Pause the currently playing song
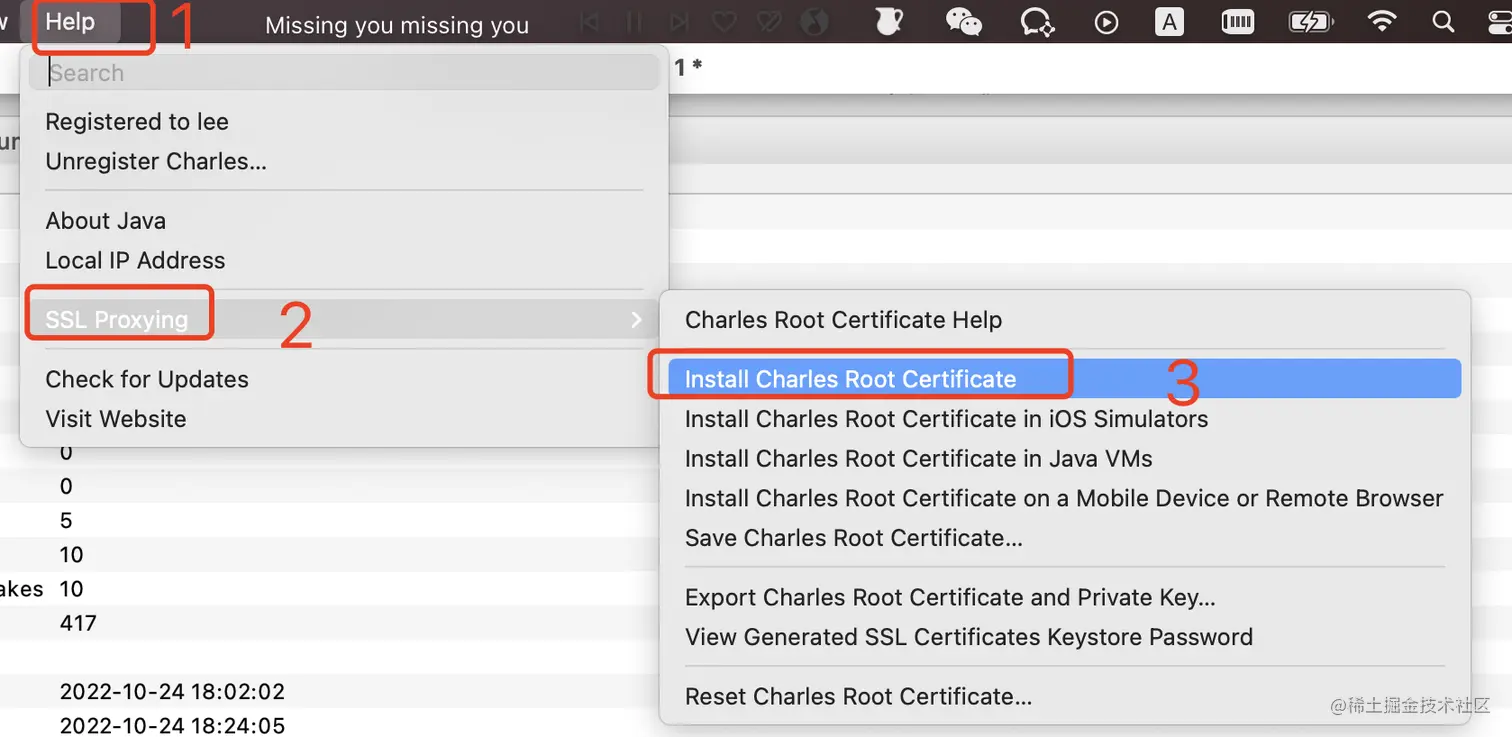The width and height of the screenshot is (1512, 737). [x=634, y=22]
